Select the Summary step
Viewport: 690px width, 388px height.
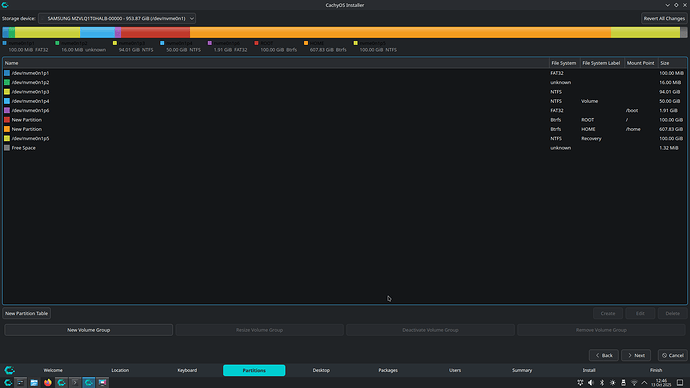point(522,370)
